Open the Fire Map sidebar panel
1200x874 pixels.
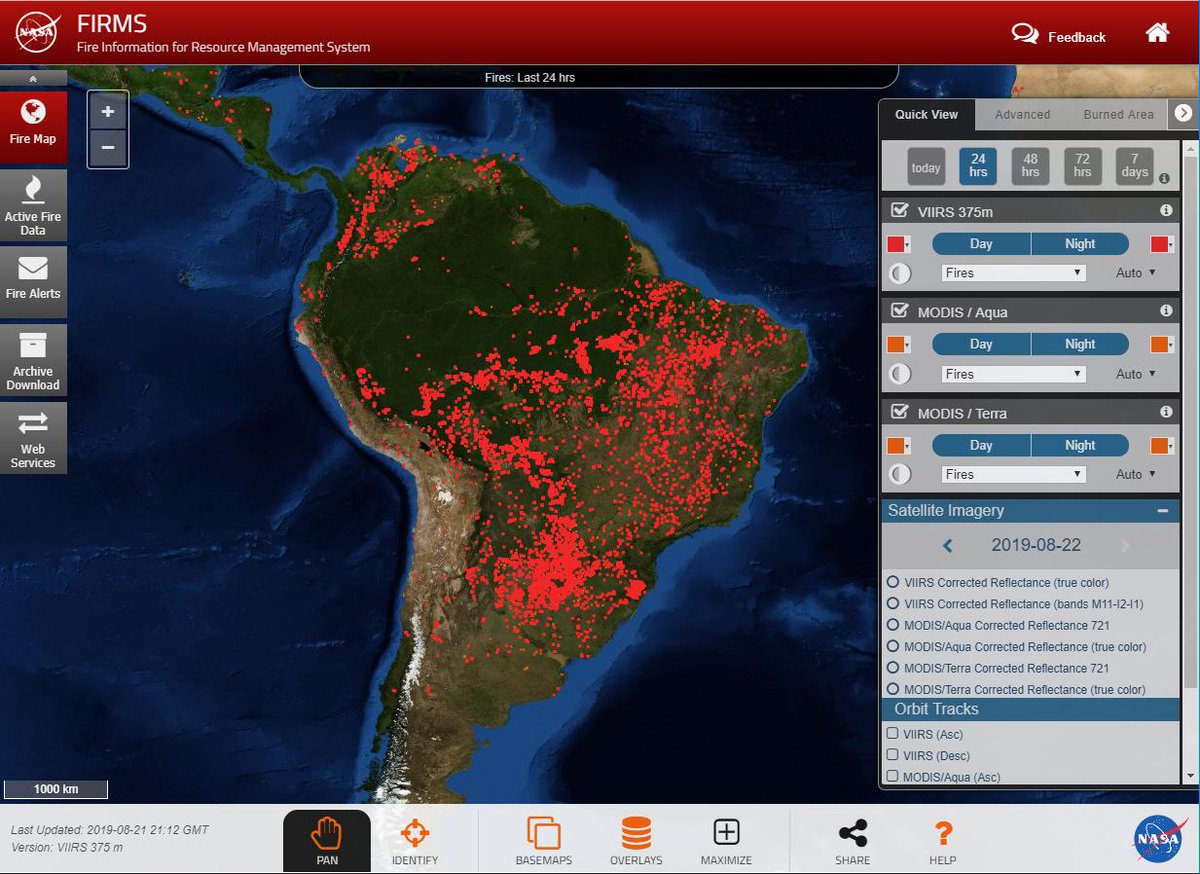pos(33,127)
